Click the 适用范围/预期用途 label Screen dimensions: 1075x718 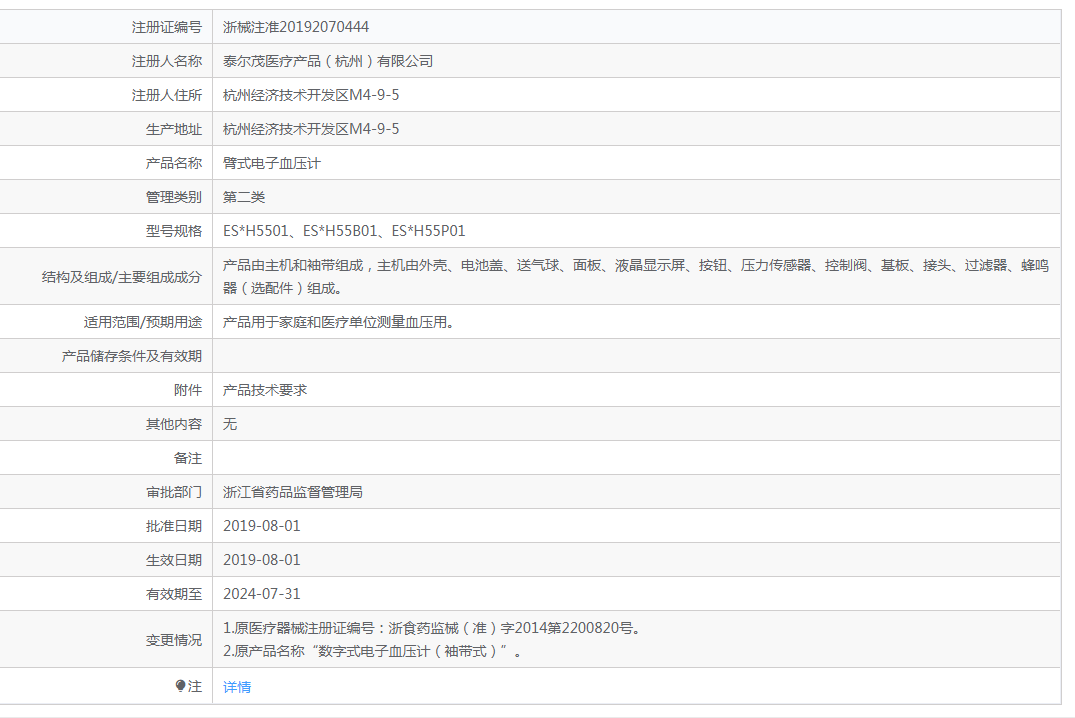(x=143, y=322)
